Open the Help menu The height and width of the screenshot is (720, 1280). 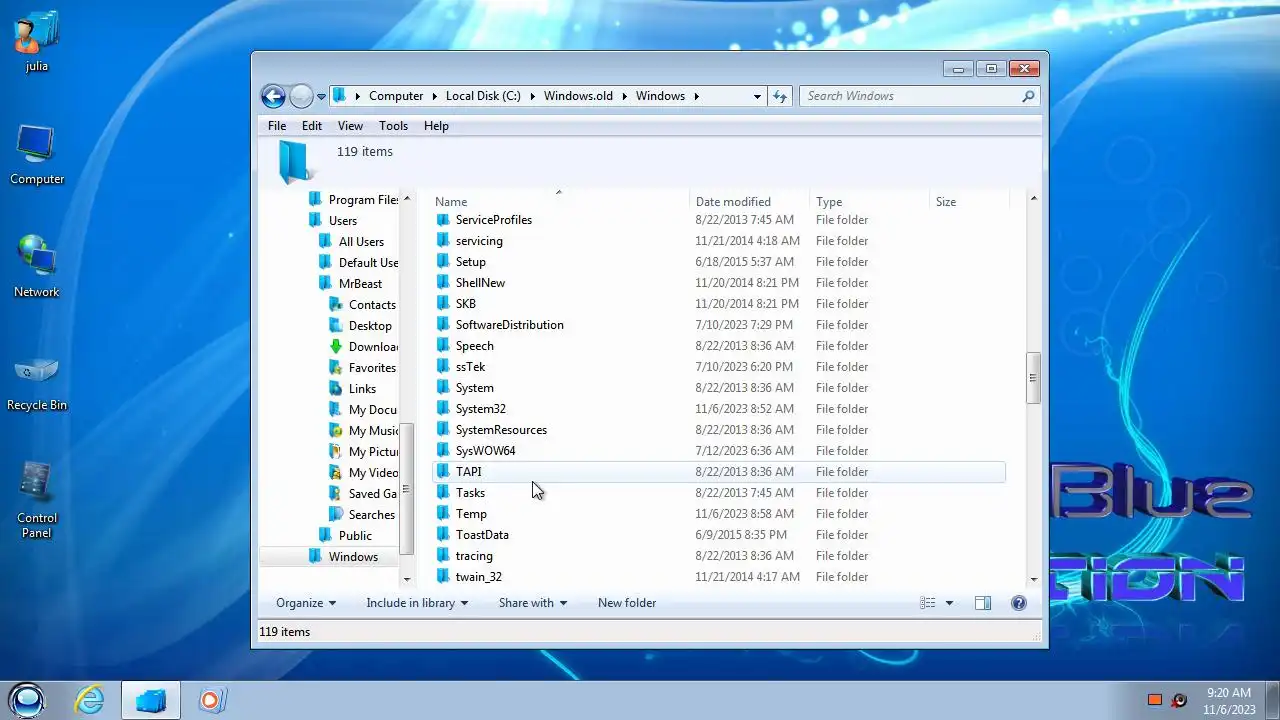(x=436, y=126)
